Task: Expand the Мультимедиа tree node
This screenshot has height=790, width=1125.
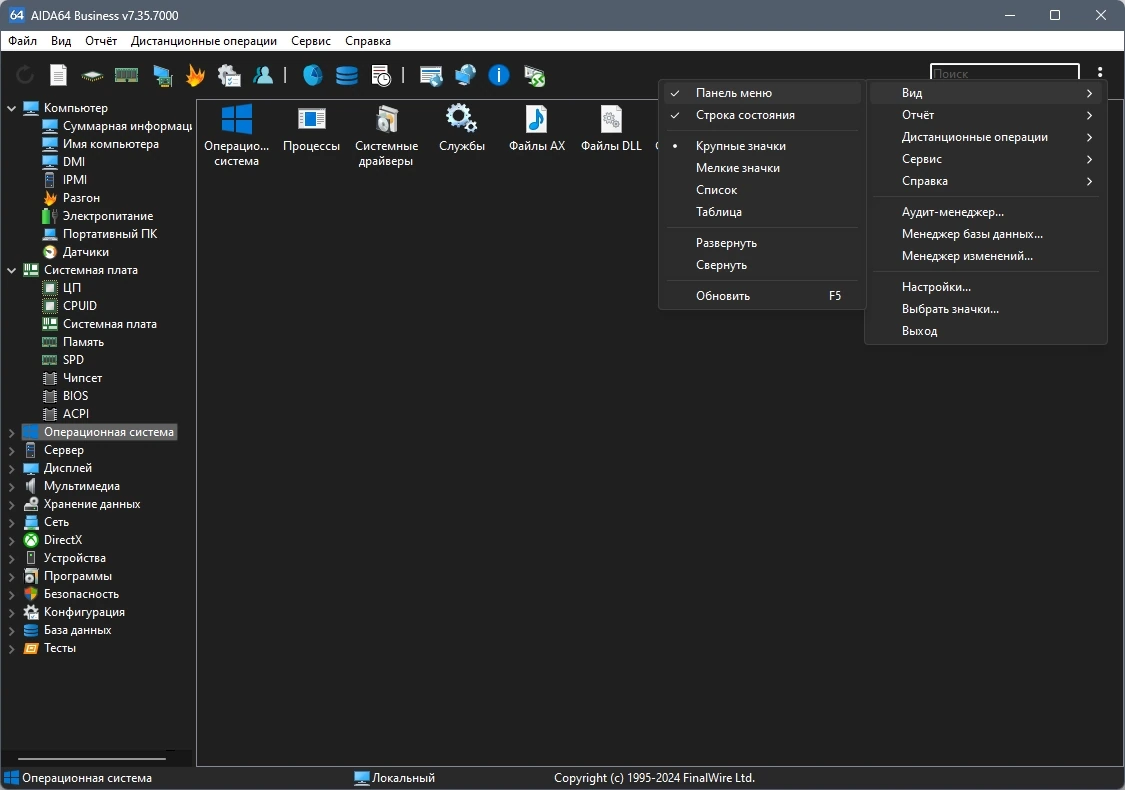Action: tap(11, 486)
